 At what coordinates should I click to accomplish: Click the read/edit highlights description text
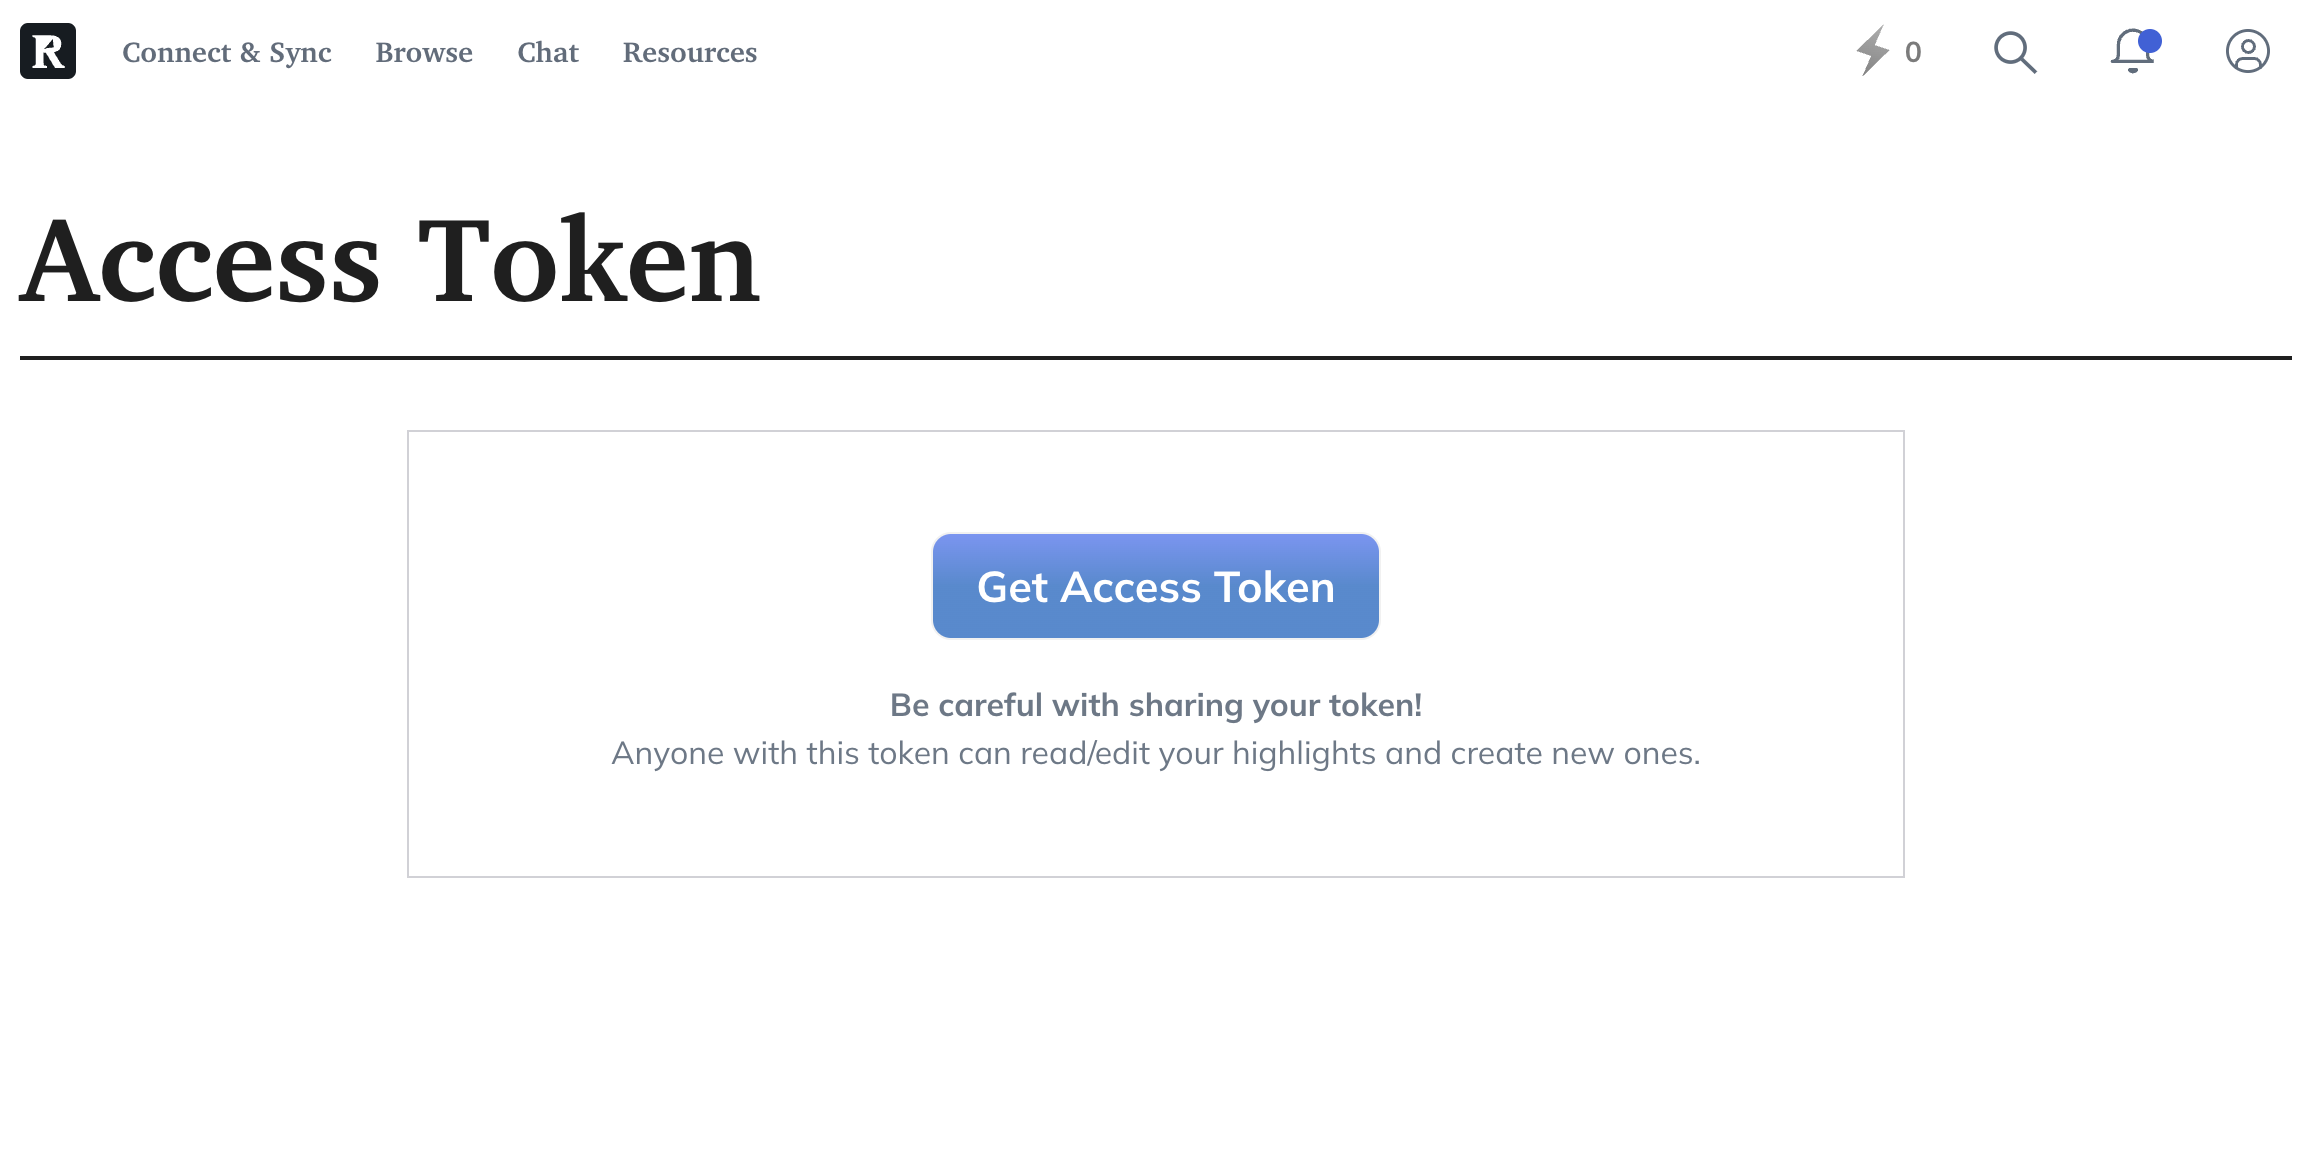pos(1156,753)
